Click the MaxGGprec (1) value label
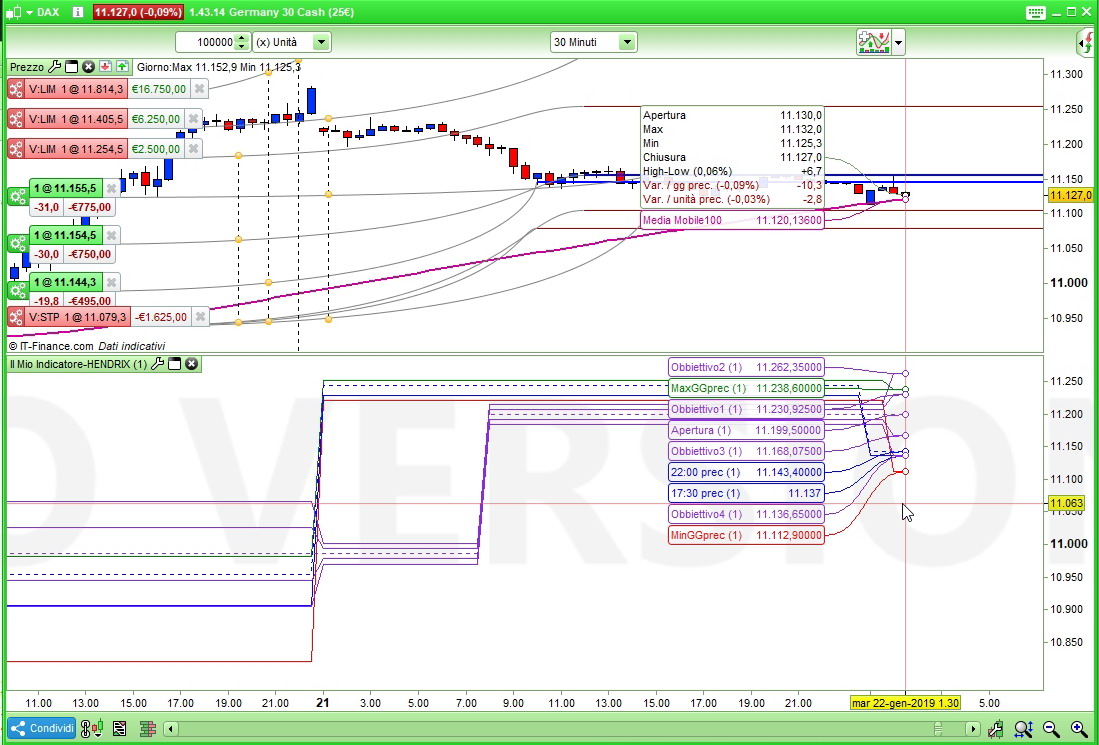The height and width of the screenshot is (745, 1099). pyautogui.click(x=746, y=388)
